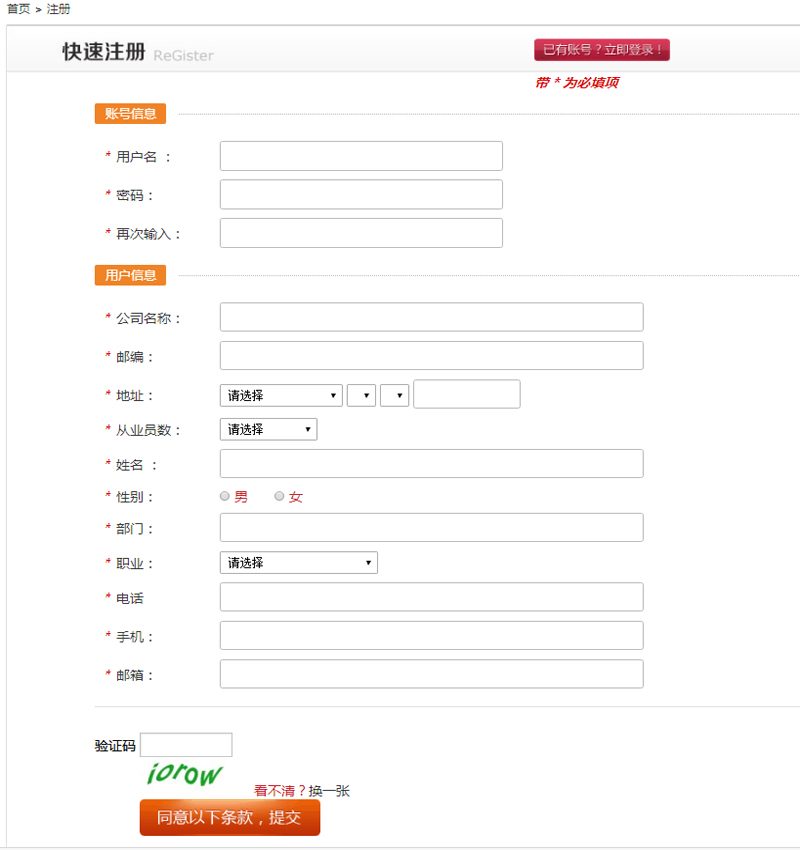
Task: Submit with 同意以下条款，提交 button
Action: (x=230, y=817)
